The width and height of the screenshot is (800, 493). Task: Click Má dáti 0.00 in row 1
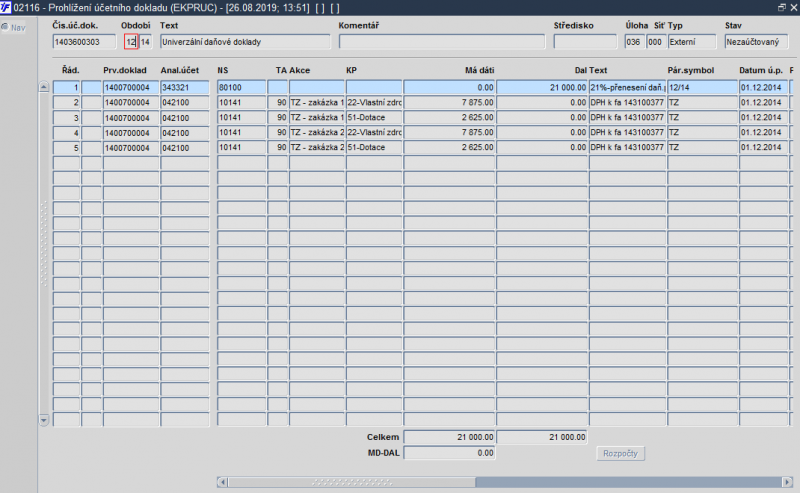coord(449,87)
